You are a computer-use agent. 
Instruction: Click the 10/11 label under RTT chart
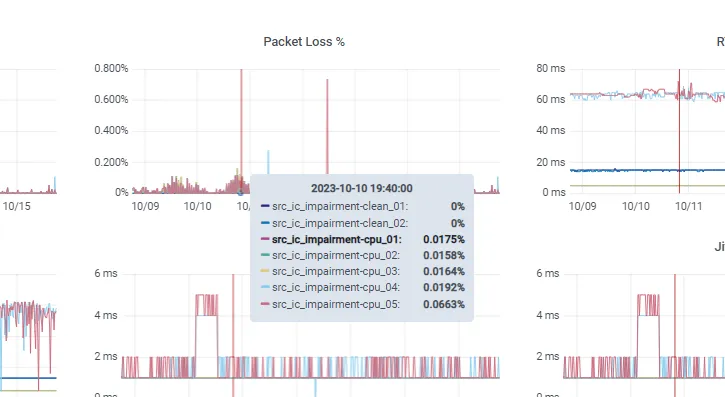pyautogui.click(x=688, y=206)
